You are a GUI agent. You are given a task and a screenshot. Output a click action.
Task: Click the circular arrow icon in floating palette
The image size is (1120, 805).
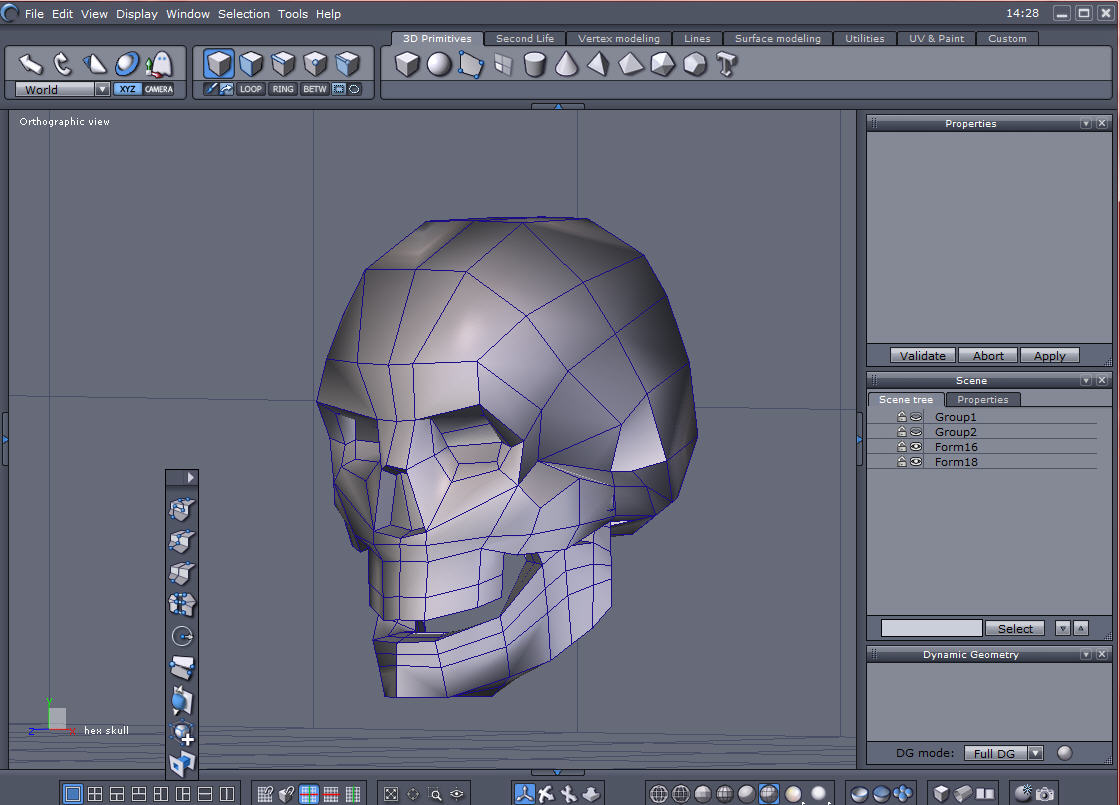[182, 636]
